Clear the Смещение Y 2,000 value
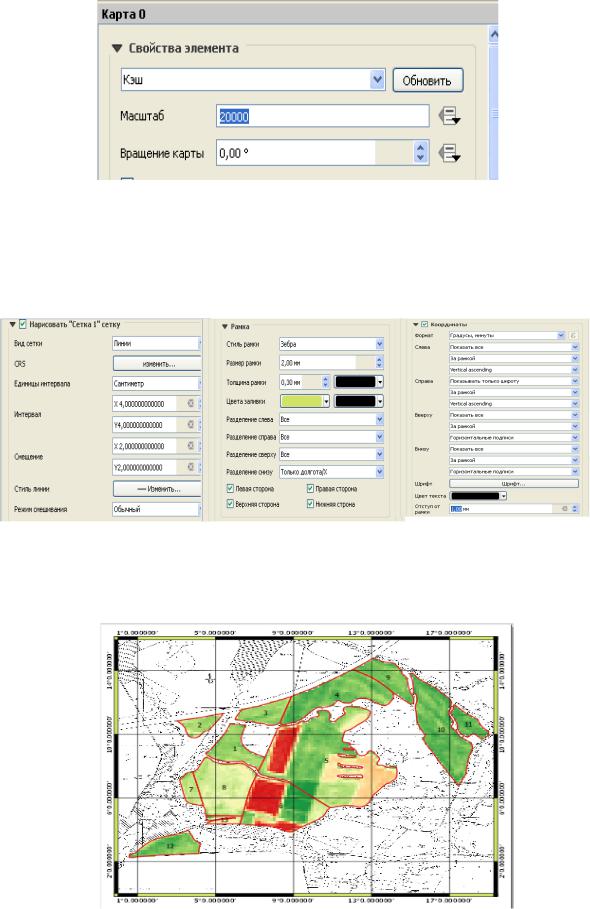 pos(190,467)
